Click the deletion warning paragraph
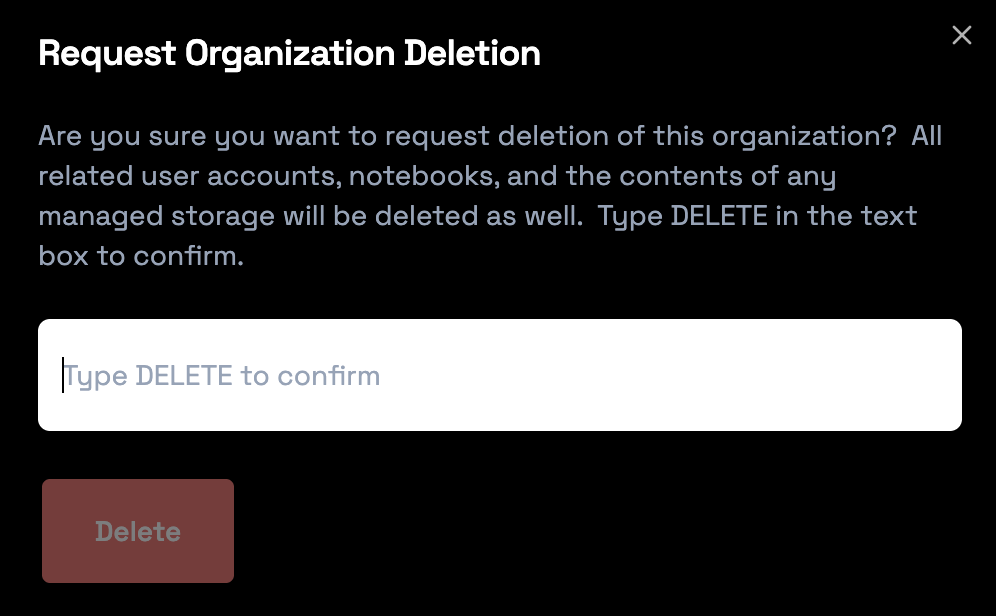Viewport: 996px width, 616px height. pos(480,195)
